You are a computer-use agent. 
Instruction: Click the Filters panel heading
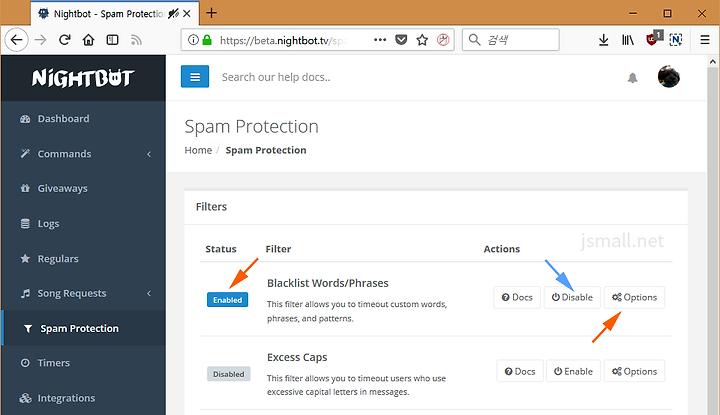coord(211,207)
